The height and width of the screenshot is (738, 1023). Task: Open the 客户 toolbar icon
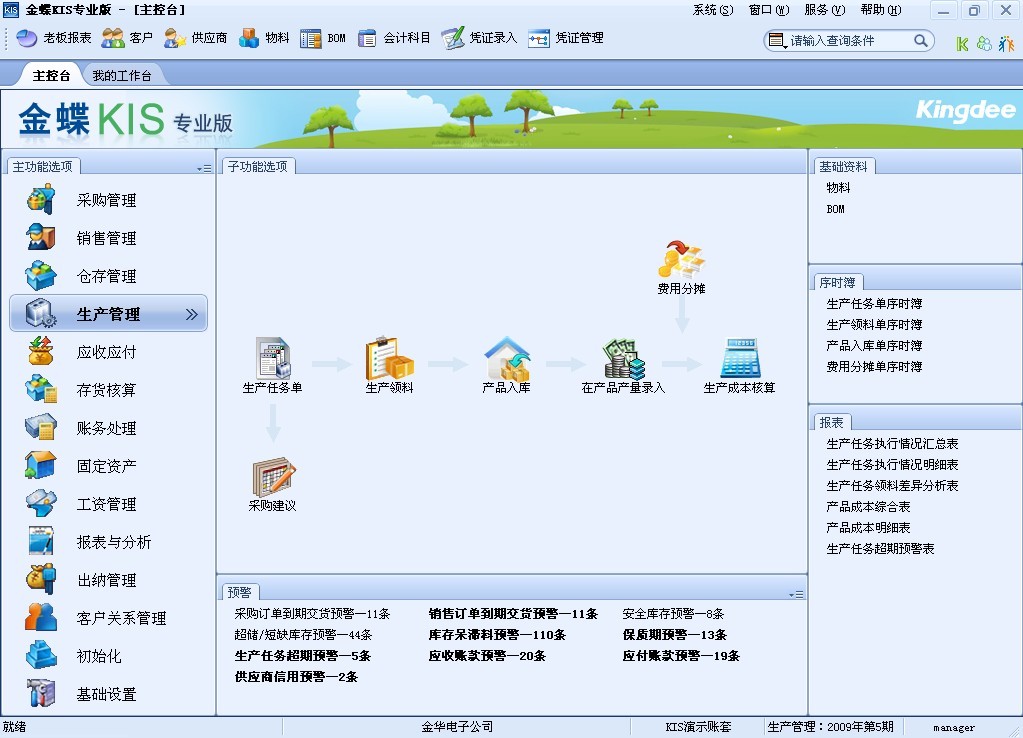[x=113, y=38]
